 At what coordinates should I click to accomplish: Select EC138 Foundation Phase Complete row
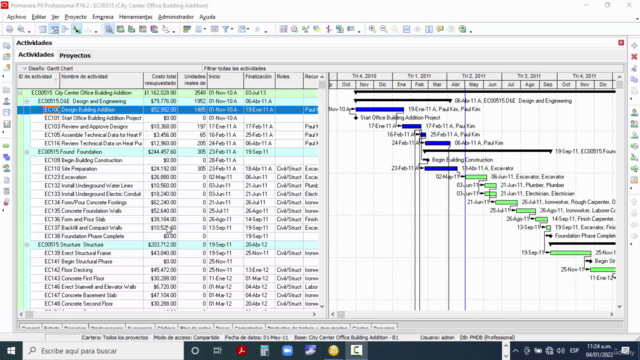(x=168, y=236)
